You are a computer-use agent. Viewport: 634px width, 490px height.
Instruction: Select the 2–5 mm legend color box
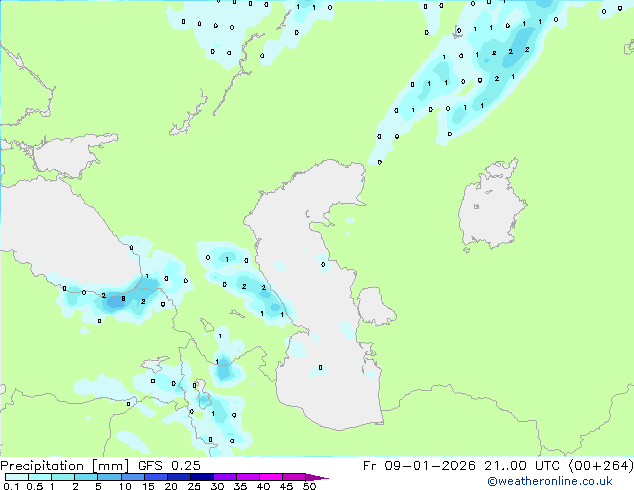[x=86, y=477]
